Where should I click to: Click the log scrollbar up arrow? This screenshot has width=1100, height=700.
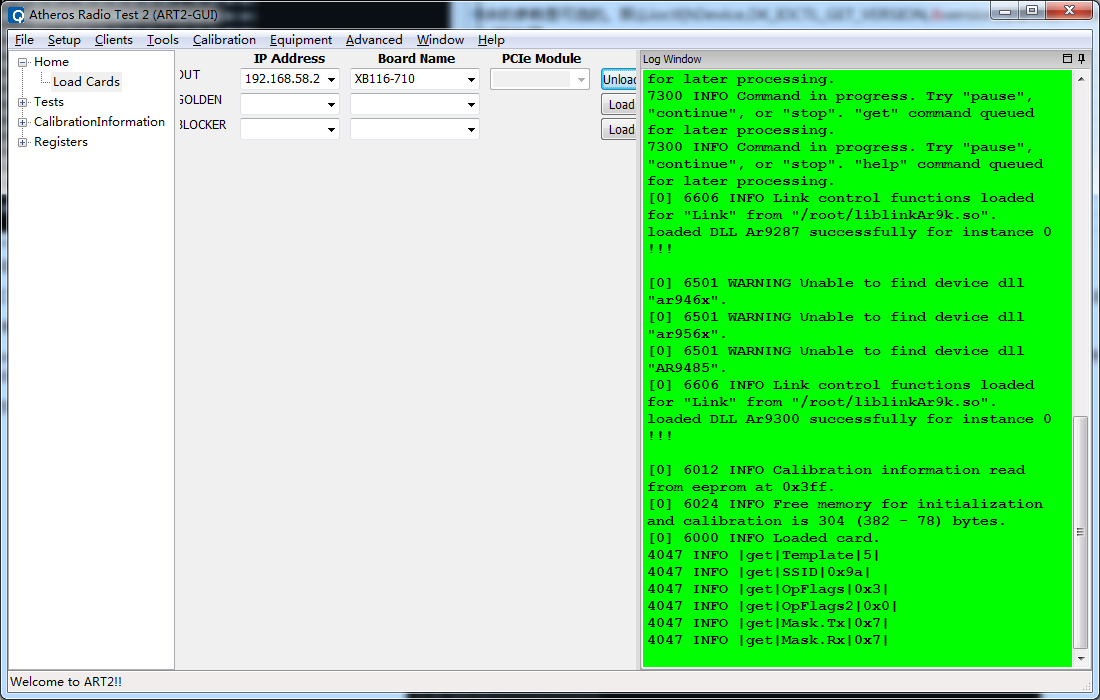point(1080,78)
